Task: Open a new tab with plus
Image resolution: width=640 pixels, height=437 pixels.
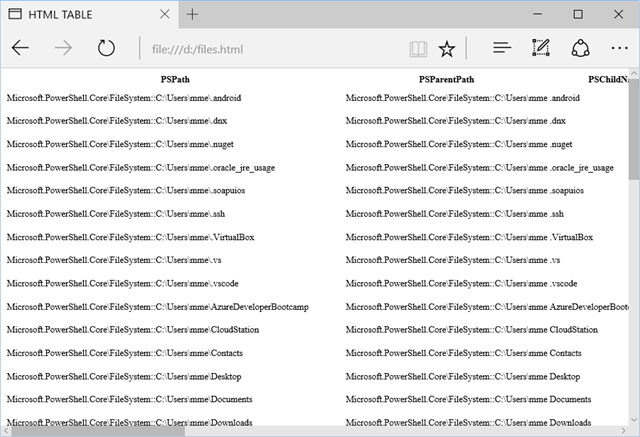Action: click(192, 14)
